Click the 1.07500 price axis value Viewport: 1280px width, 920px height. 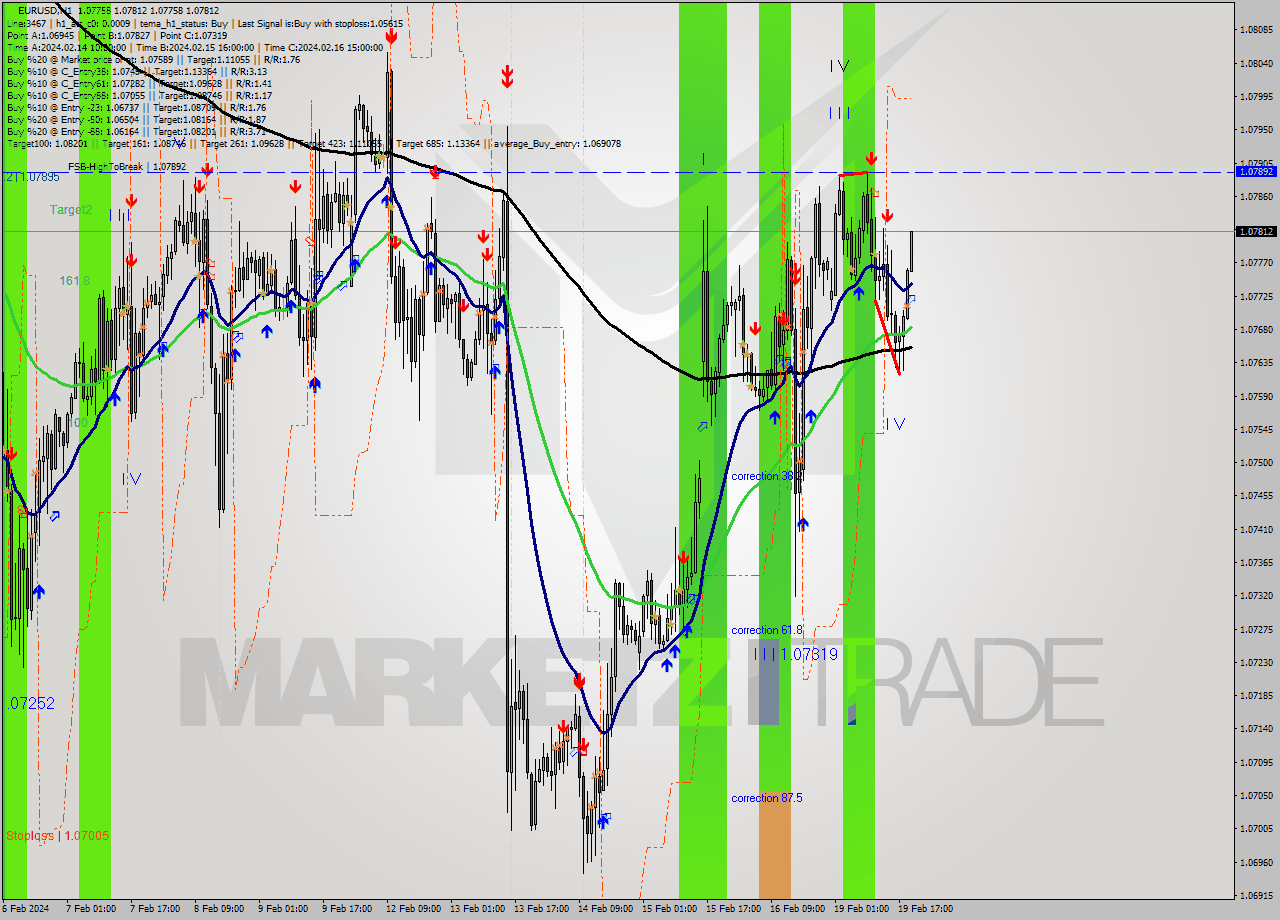(1256, 462)
